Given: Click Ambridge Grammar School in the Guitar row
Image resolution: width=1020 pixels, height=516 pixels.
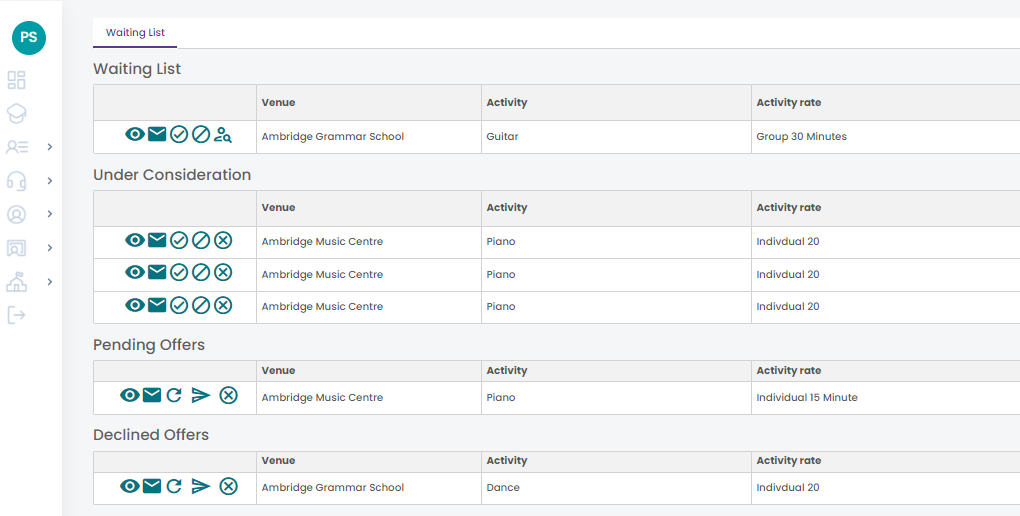Looking at the screenshot, I should tap(332, 137).
